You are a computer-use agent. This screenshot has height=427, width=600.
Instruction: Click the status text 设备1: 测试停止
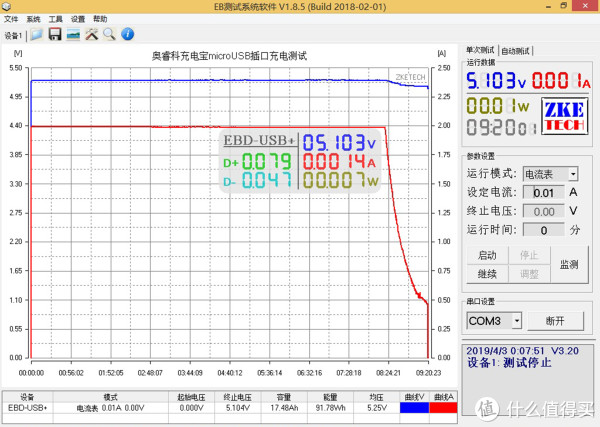pos(509,362)
